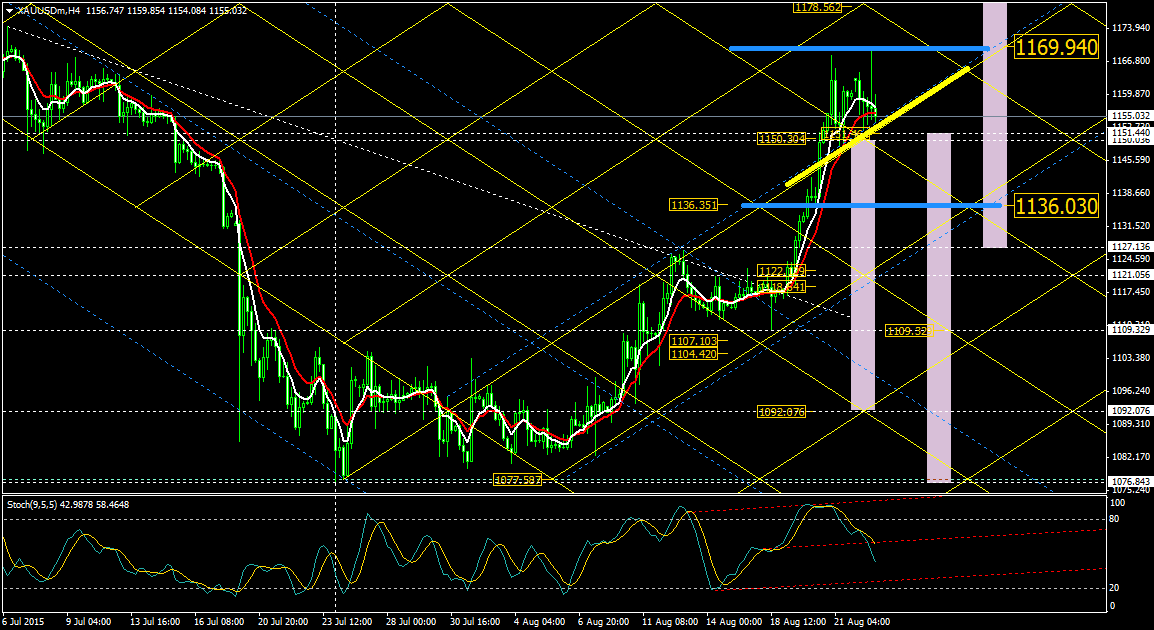Click the 1145.590 price-axis value

click(x=1130, y=160)
